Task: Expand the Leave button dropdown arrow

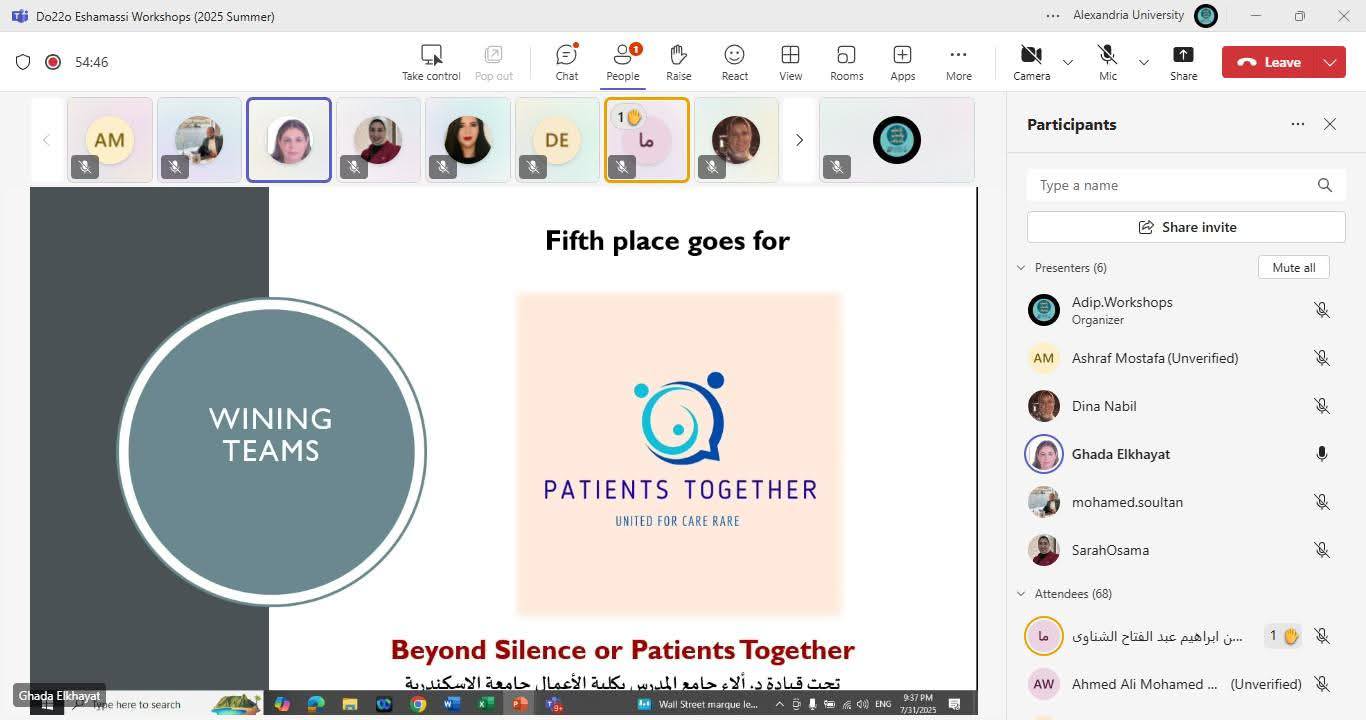Action: click(1330, 62)
